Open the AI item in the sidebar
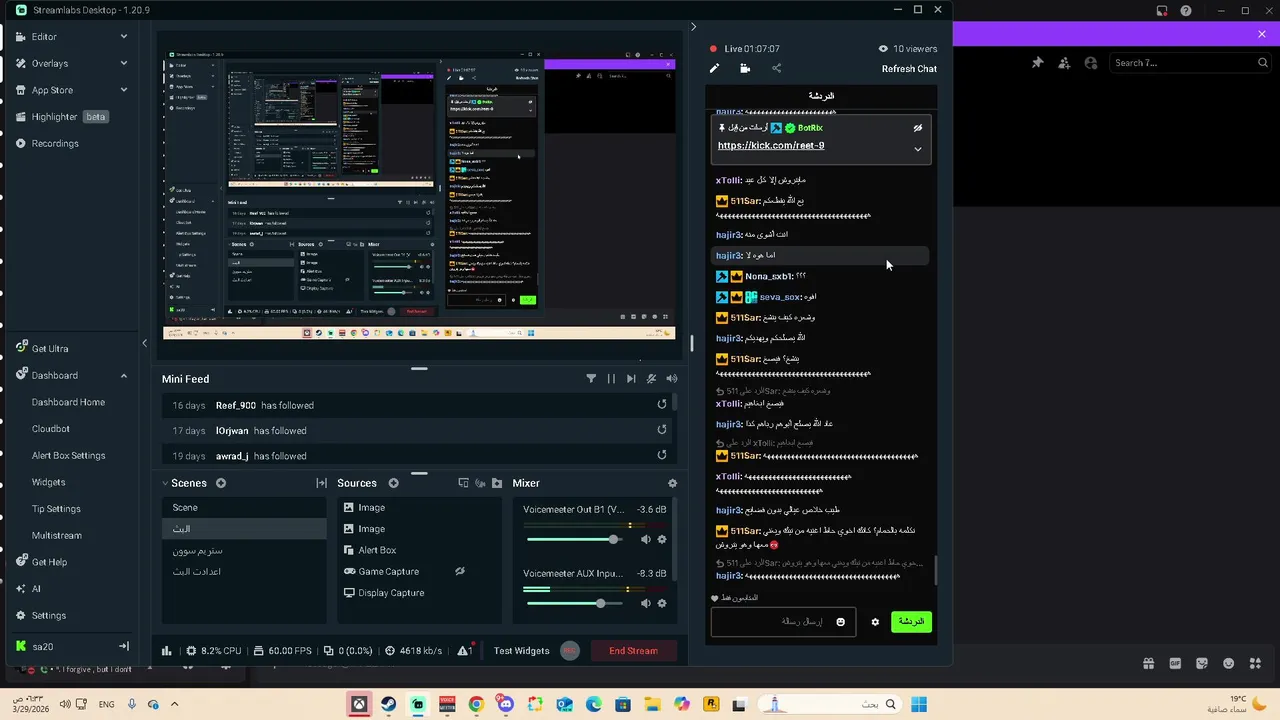This screenshot has width=1280, height=720. pos(36,588)
